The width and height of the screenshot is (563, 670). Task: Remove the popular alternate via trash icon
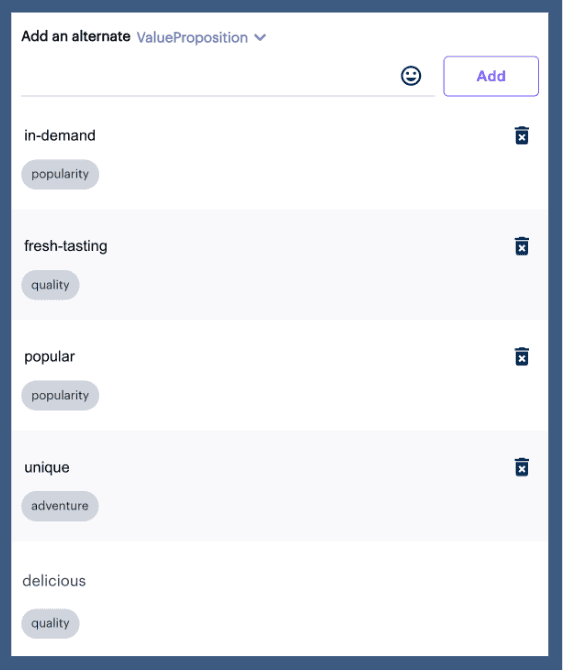[x=522, y=356]
